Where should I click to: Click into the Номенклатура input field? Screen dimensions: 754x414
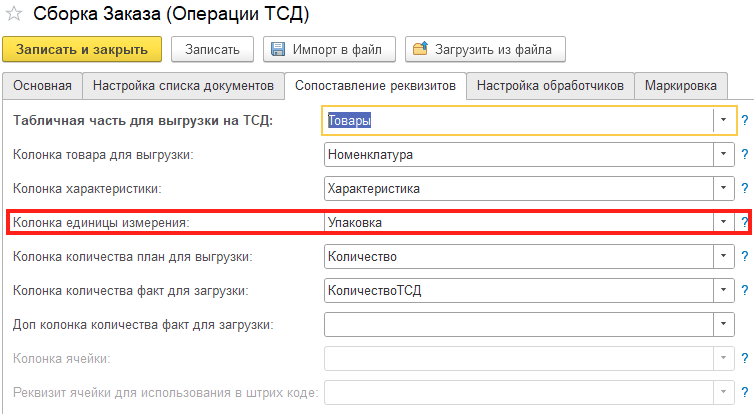518,154
